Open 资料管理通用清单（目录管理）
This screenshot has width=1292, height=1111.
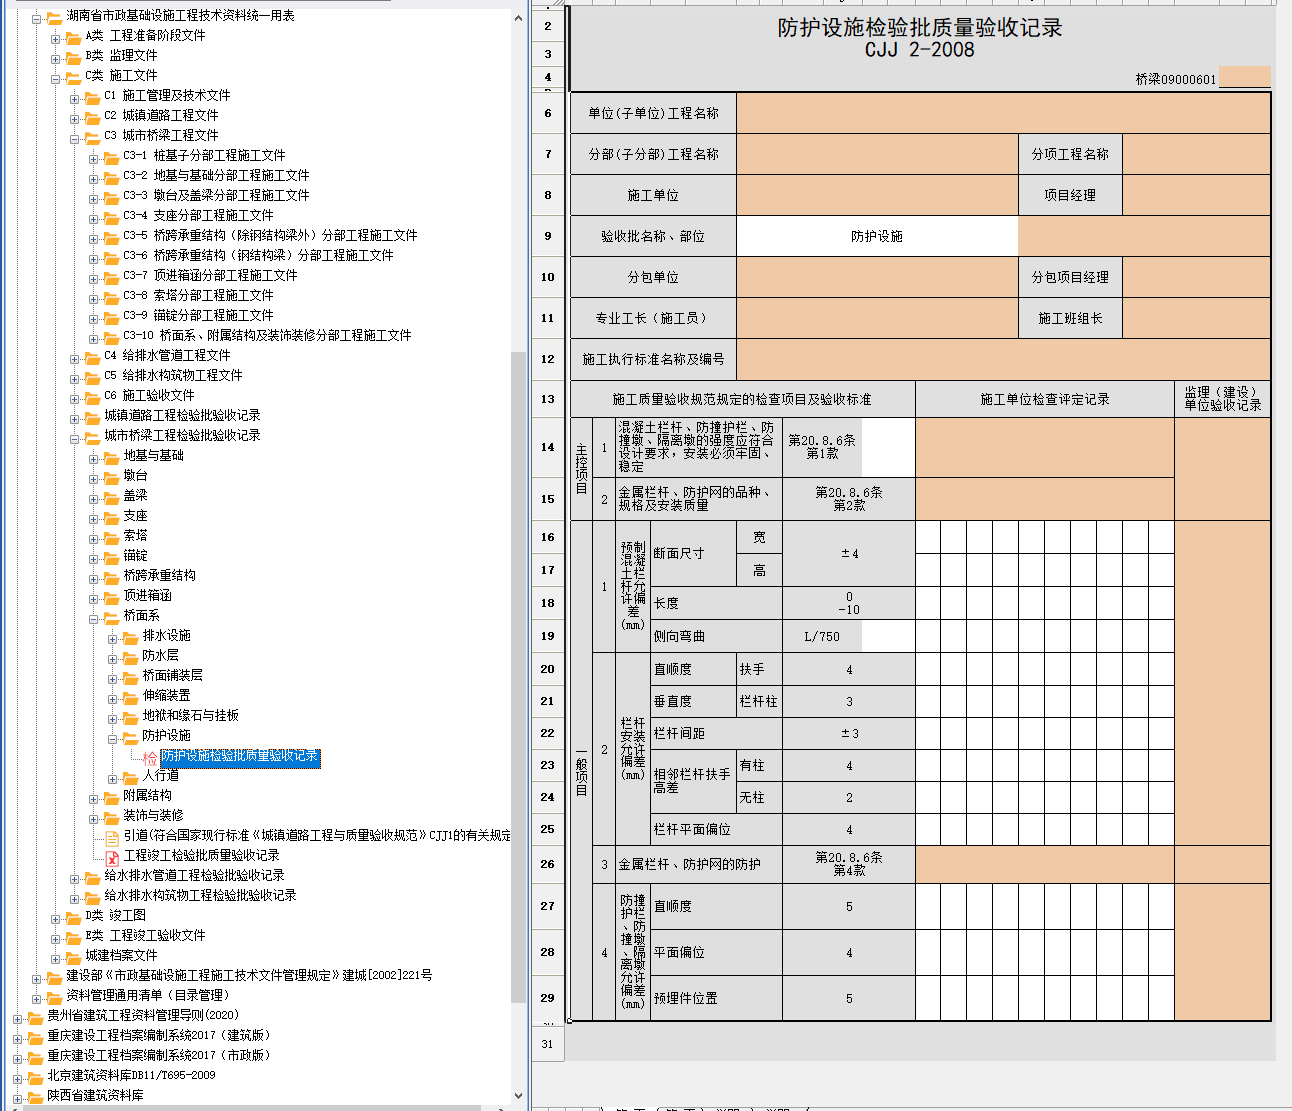point(148,996)
